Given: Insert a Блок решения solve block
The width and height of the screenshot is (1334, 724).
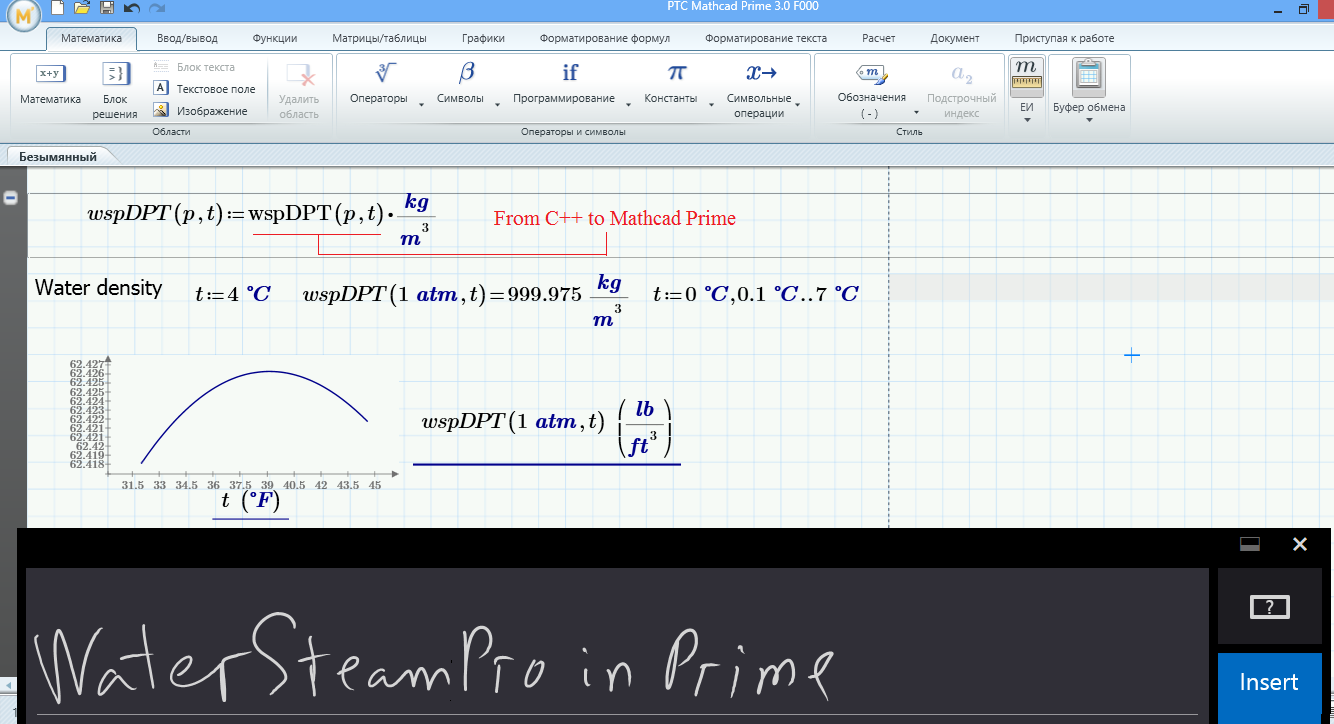Looking at the screenshot, I should point(116,90).
